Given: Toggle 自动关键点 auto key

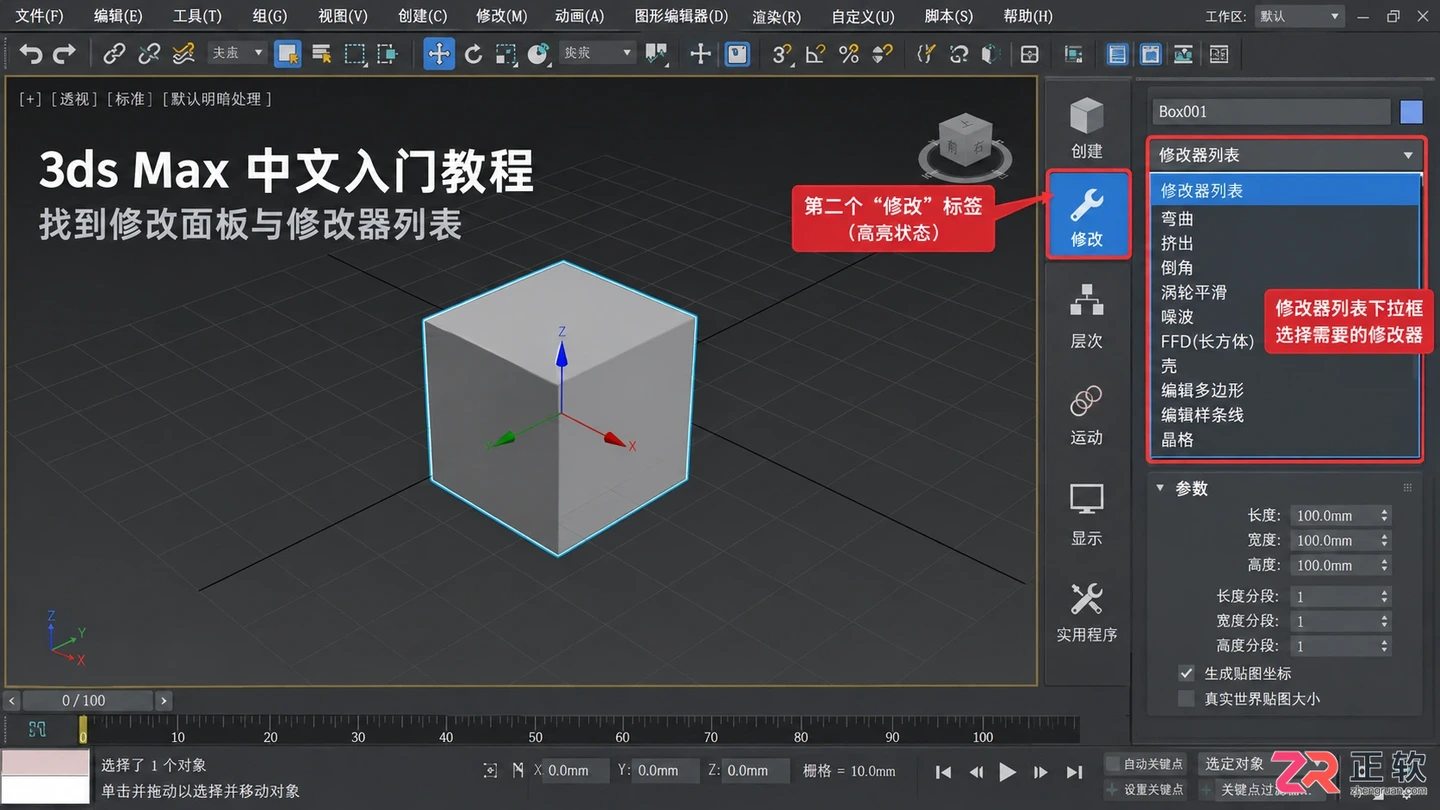Looking at the screenshot, I should 1145,764.
